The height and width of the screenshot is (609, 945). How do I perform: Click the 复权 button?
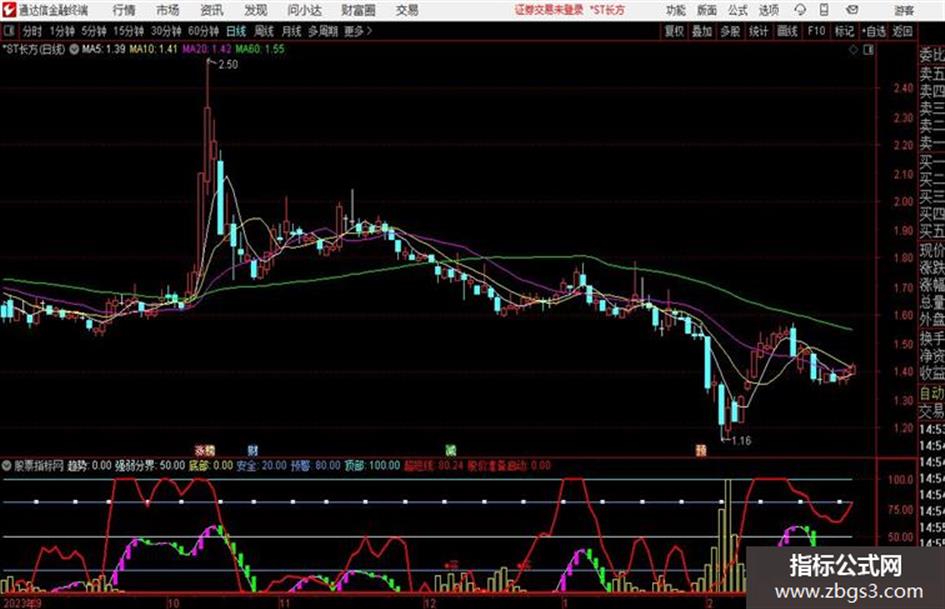(x=674, y=31)
